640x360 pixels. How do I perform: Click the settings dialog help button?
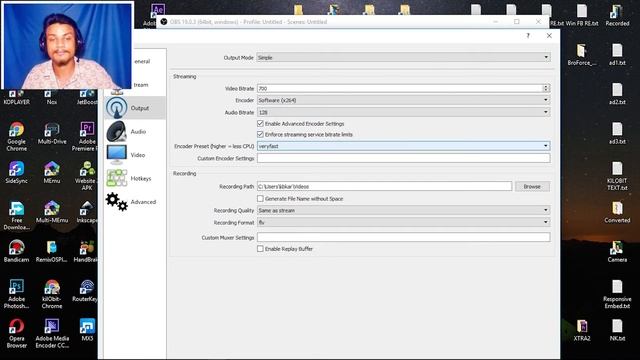tap(528, 36)
